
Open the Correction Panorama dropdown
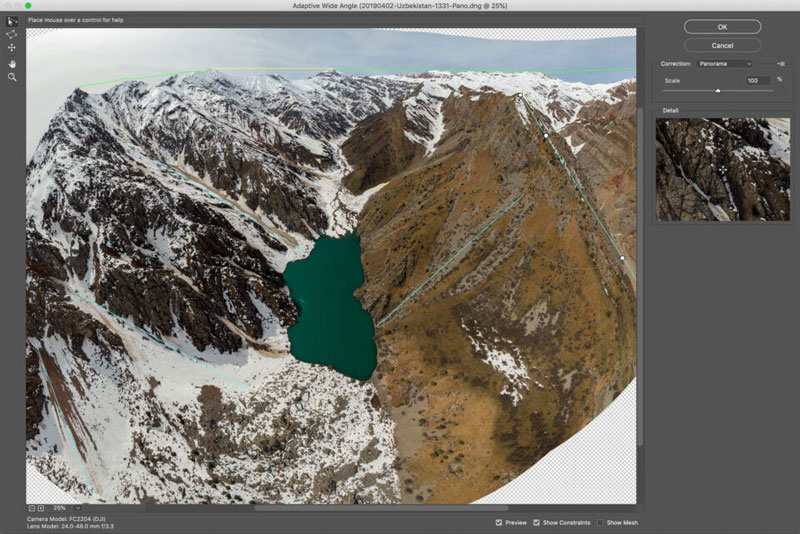point(725,63)
